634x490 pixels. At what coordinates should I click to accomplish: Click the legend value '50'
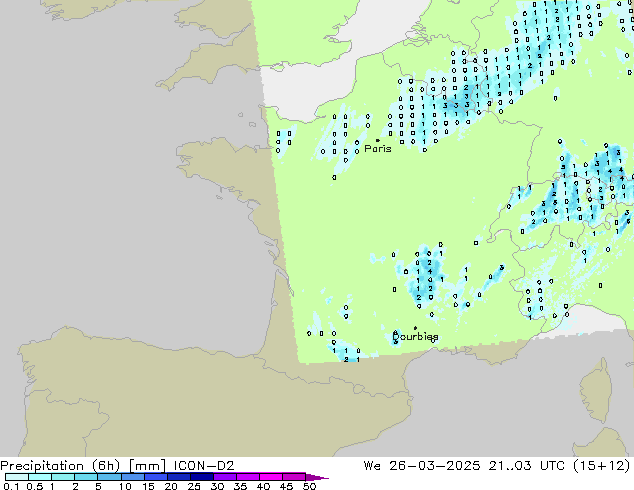pyautogui.click(x=309, y=486)
